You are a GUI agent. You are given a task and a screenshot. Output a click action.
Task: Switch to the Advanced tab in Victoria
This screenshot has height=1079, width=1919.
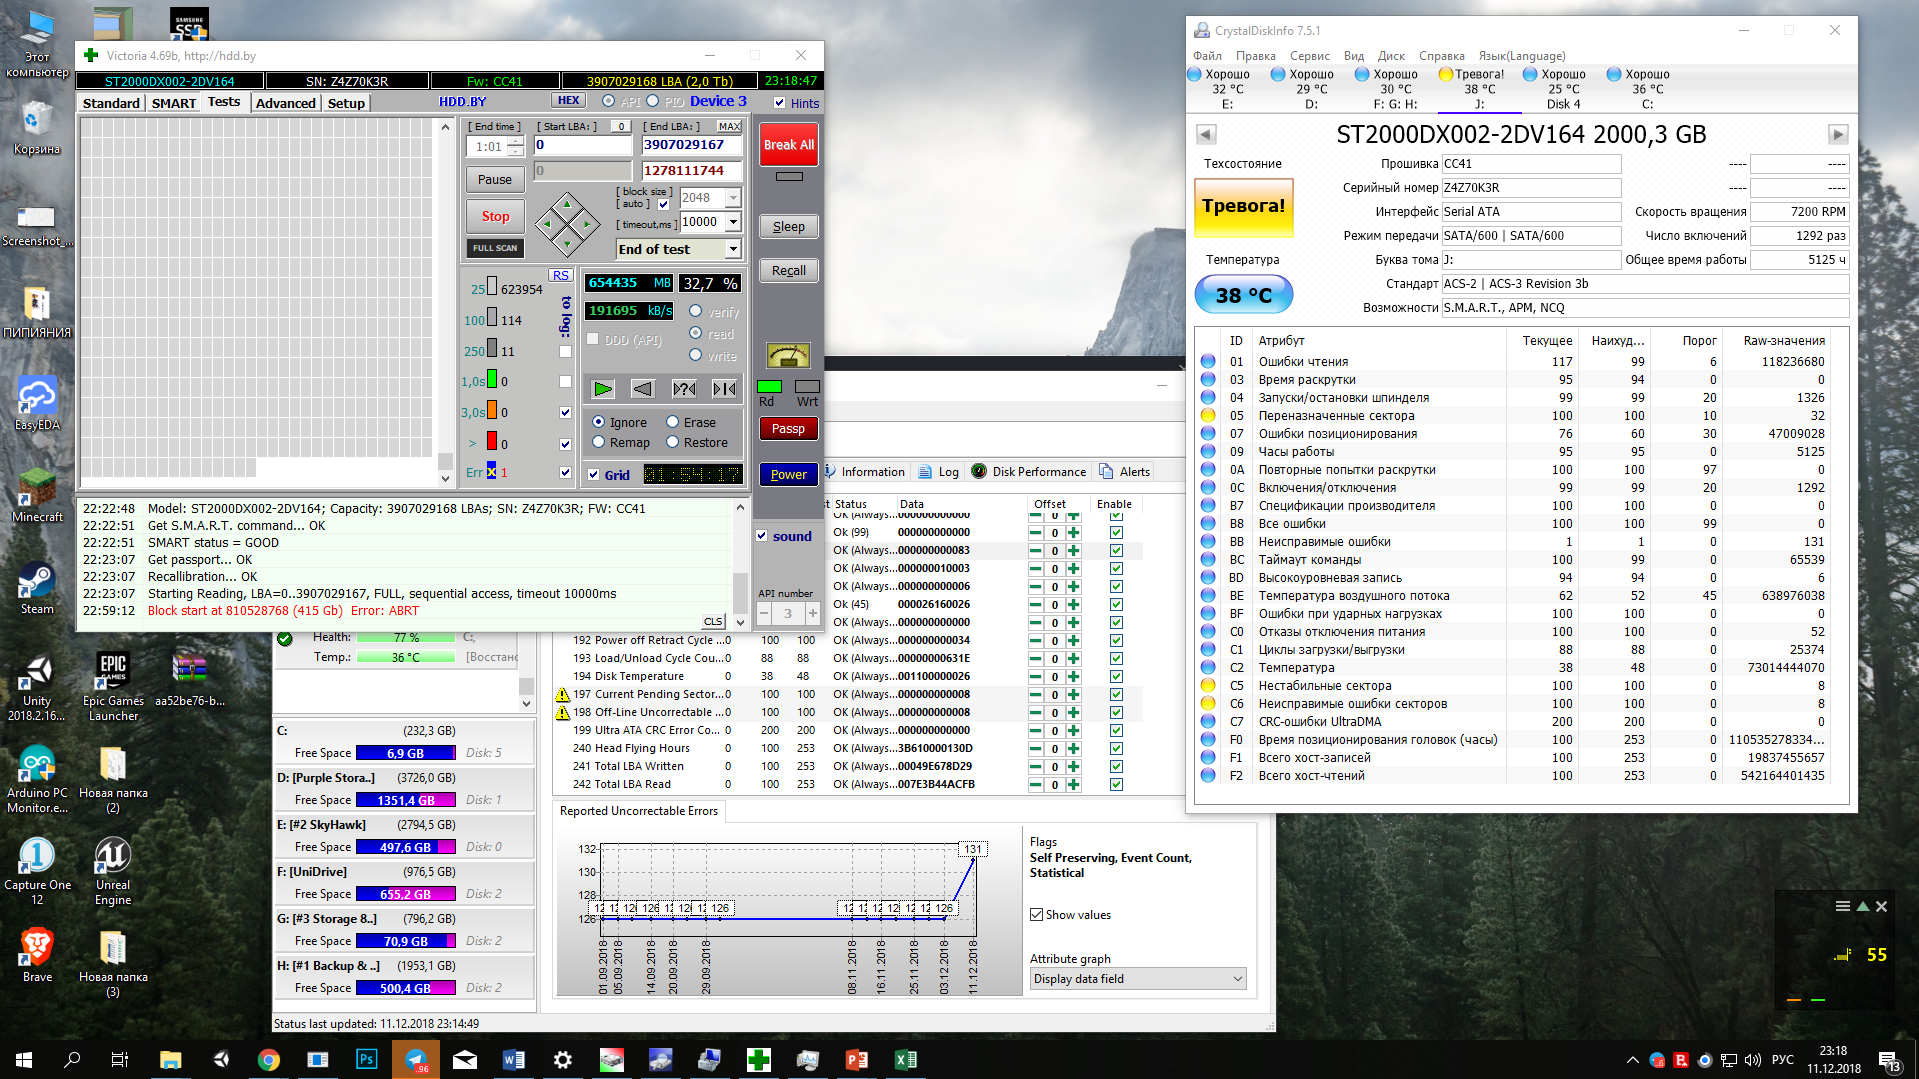(286, 103)
